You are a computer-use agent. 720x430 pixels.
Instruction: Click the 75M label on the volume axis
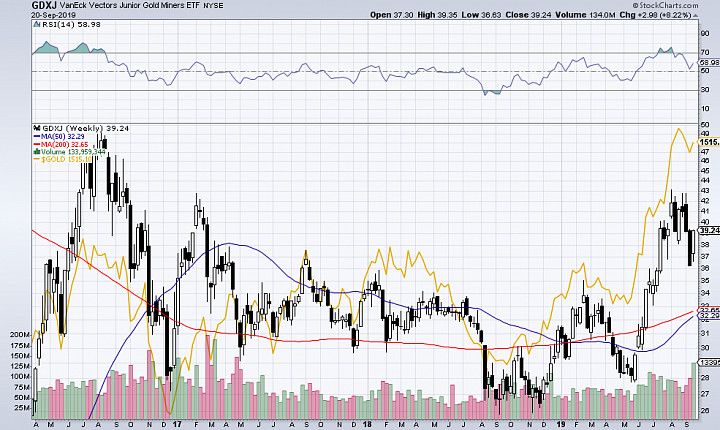click(x=22, y=387)
